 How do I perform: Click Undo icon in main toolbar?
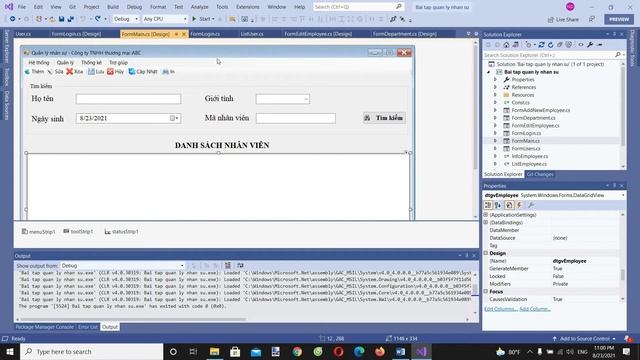(83, 19)
